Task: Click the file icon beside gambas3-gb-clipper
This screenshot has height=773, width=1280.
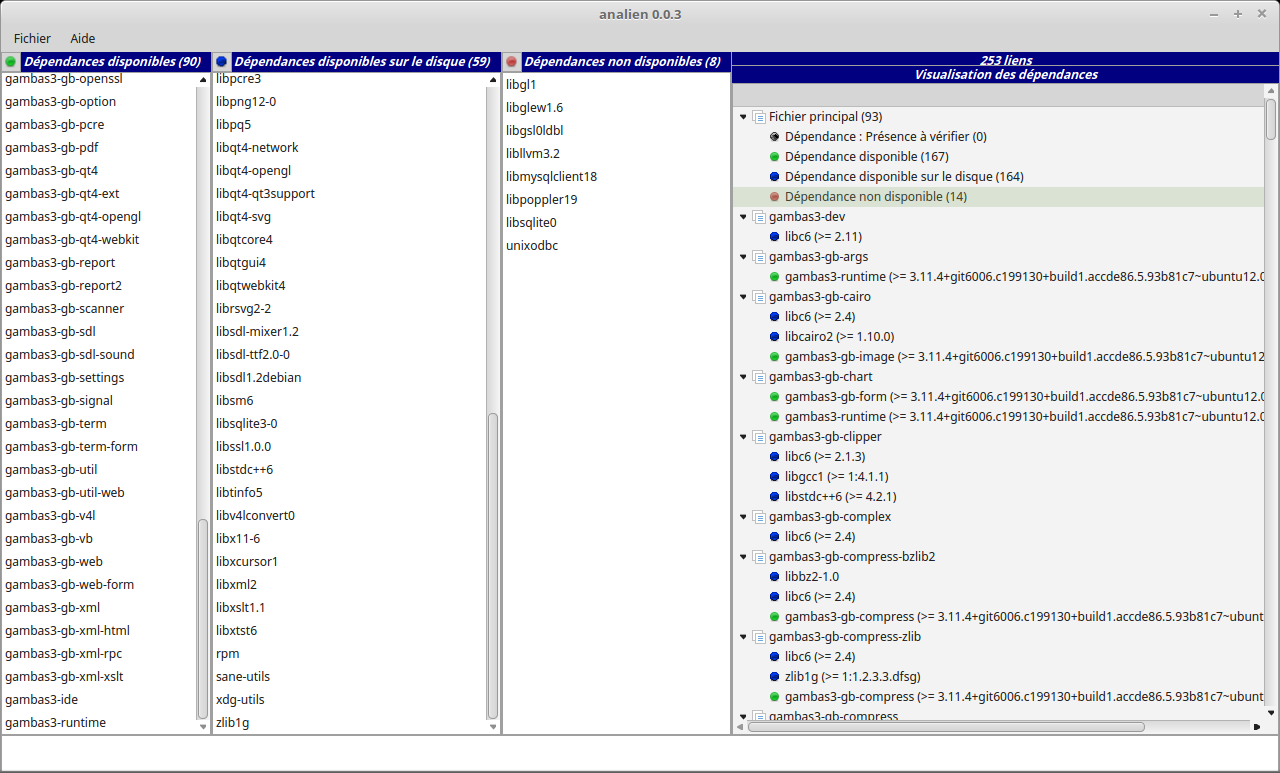Action: click(x=758, y=436)
